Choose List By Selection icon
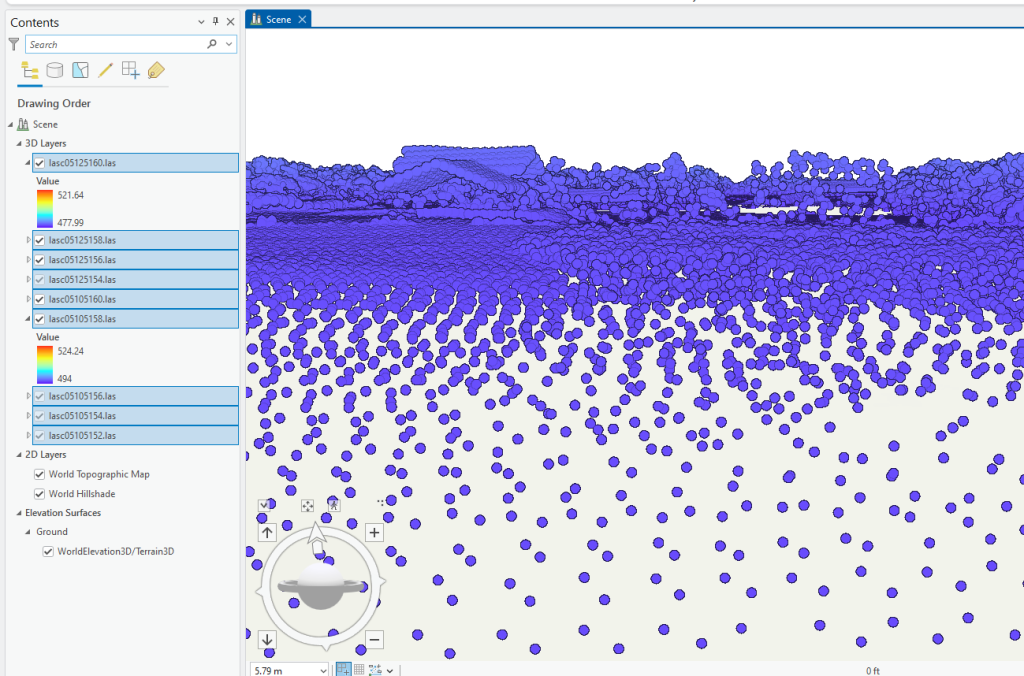This screenshot has width=1024, height=676. [80, 70]
